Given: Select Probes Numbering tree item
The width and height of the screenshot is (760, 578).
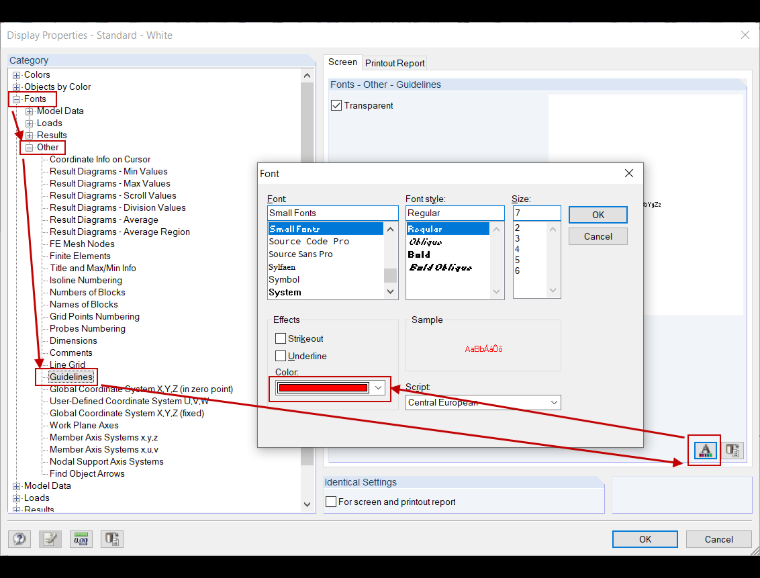Looking at the screenshot, I should pyautogui.click(x=87, y=328).
